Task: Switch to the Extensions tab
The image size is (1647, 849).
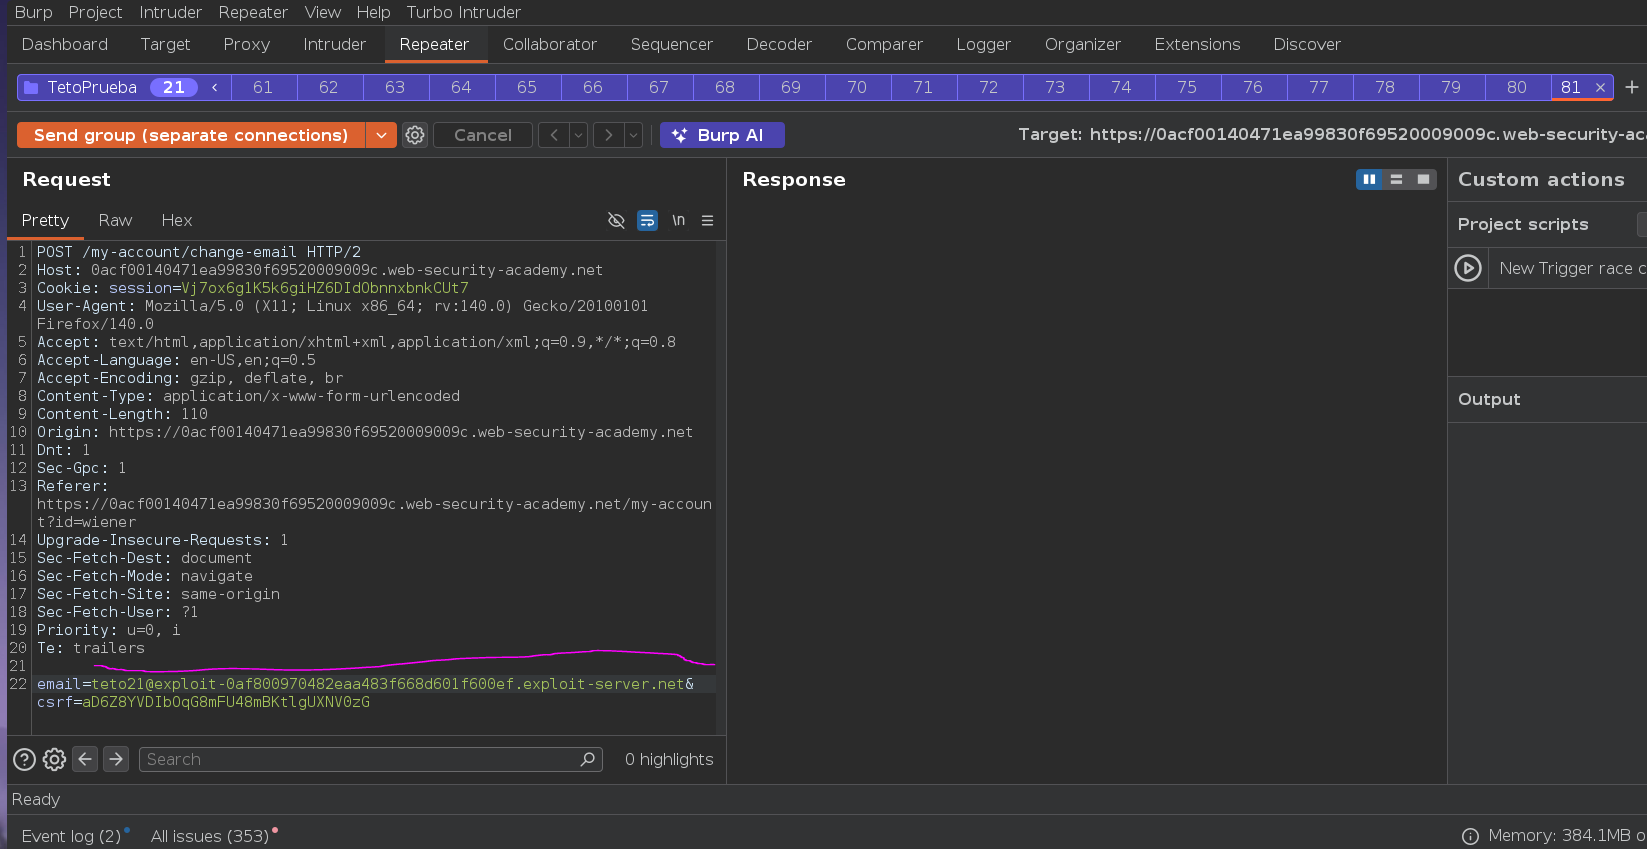Action: [x=1197, y=44]
